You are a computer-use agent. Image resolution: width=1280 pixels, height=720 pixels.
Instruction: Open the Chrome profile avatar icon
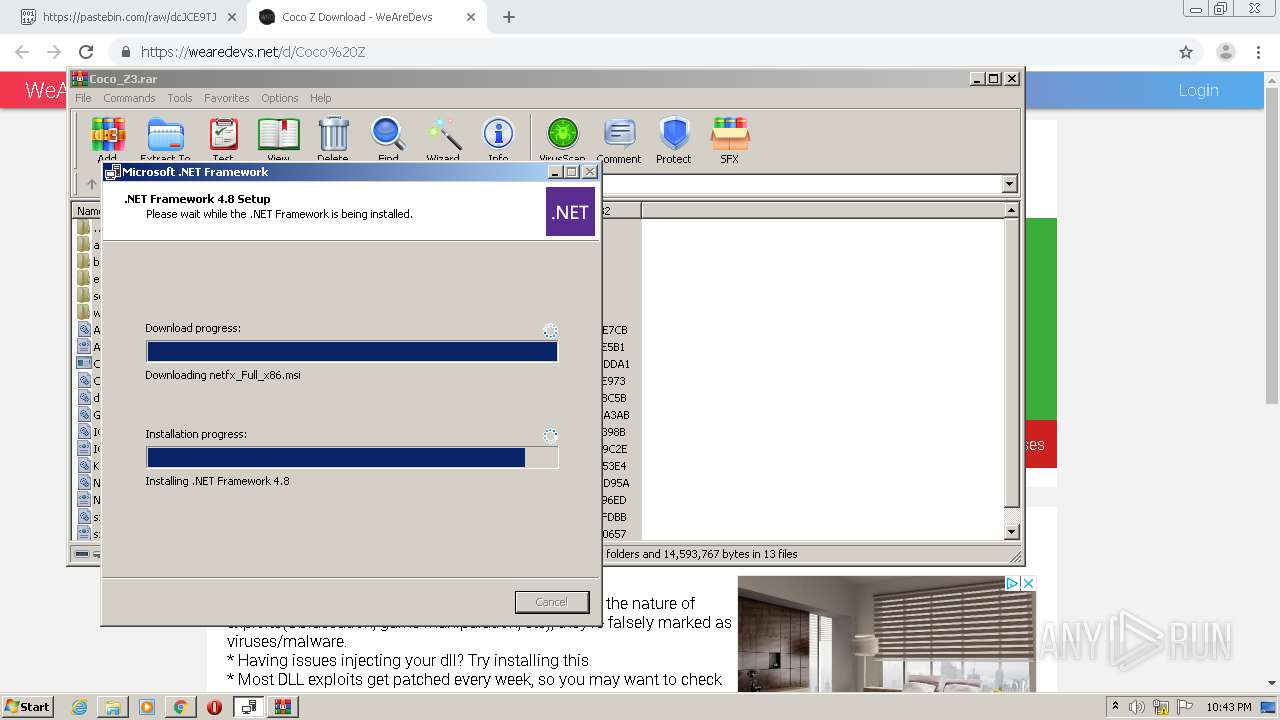pos(1225,52)
